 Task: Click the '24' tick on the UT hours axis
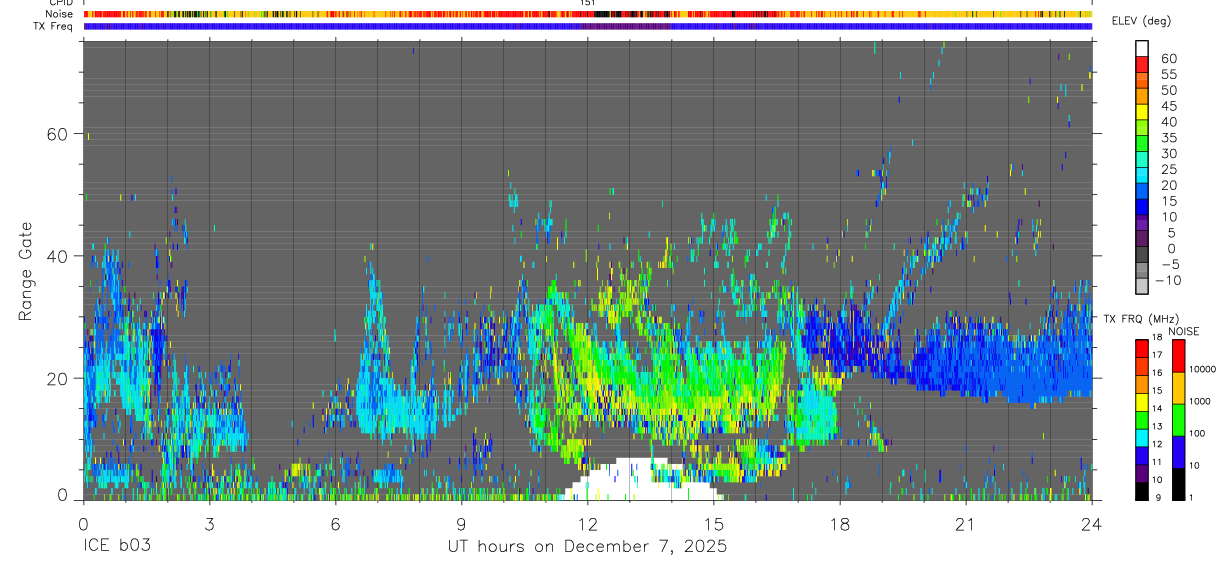coord(1091,523)
